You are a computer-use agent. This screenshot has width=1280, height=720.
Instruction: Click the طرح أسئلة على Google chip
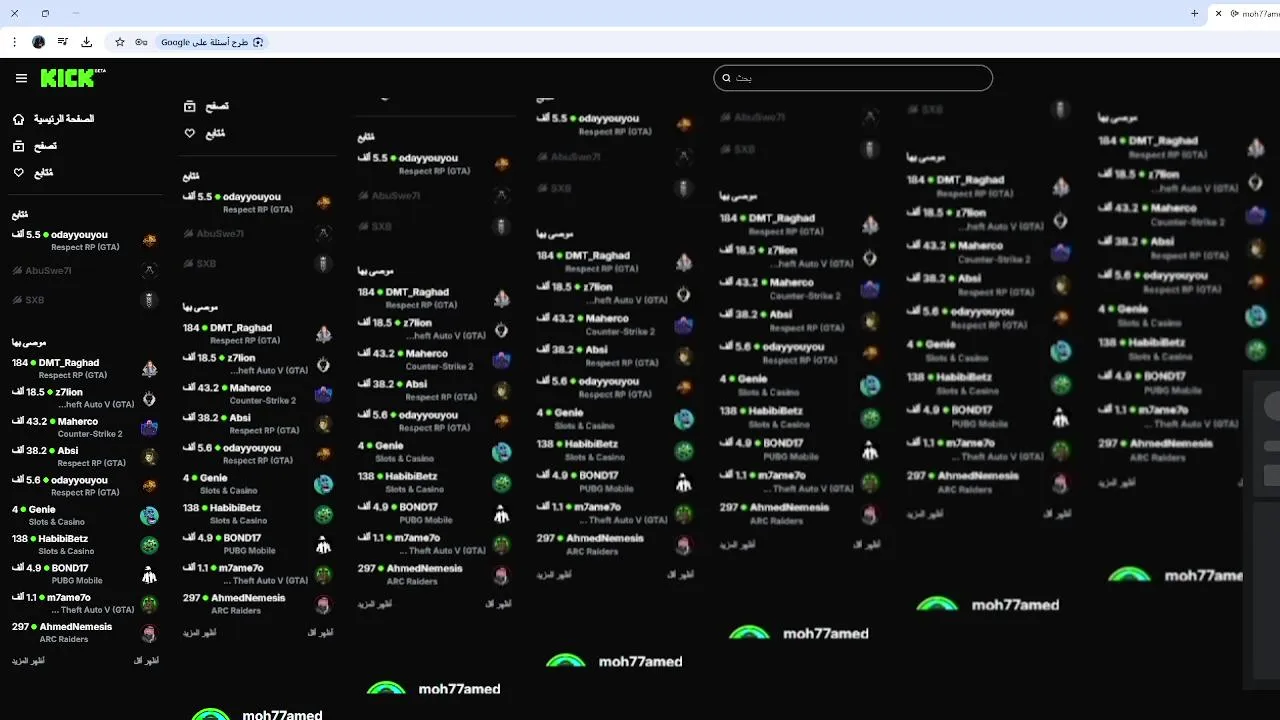(212, 42)
